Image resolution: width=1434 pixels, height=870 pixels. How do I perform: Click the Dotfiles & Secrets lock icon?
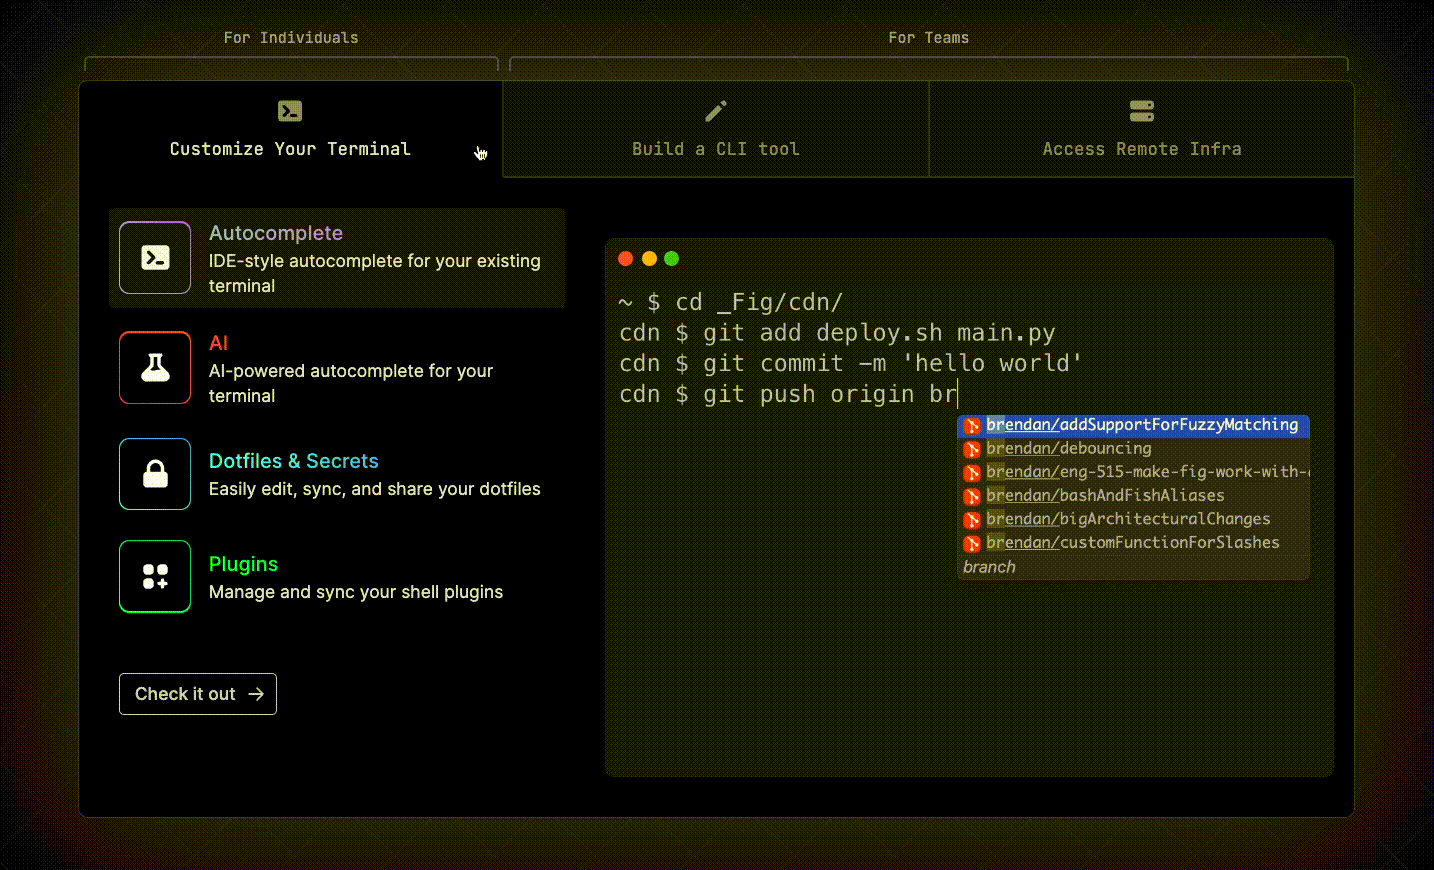pos(155,474)
